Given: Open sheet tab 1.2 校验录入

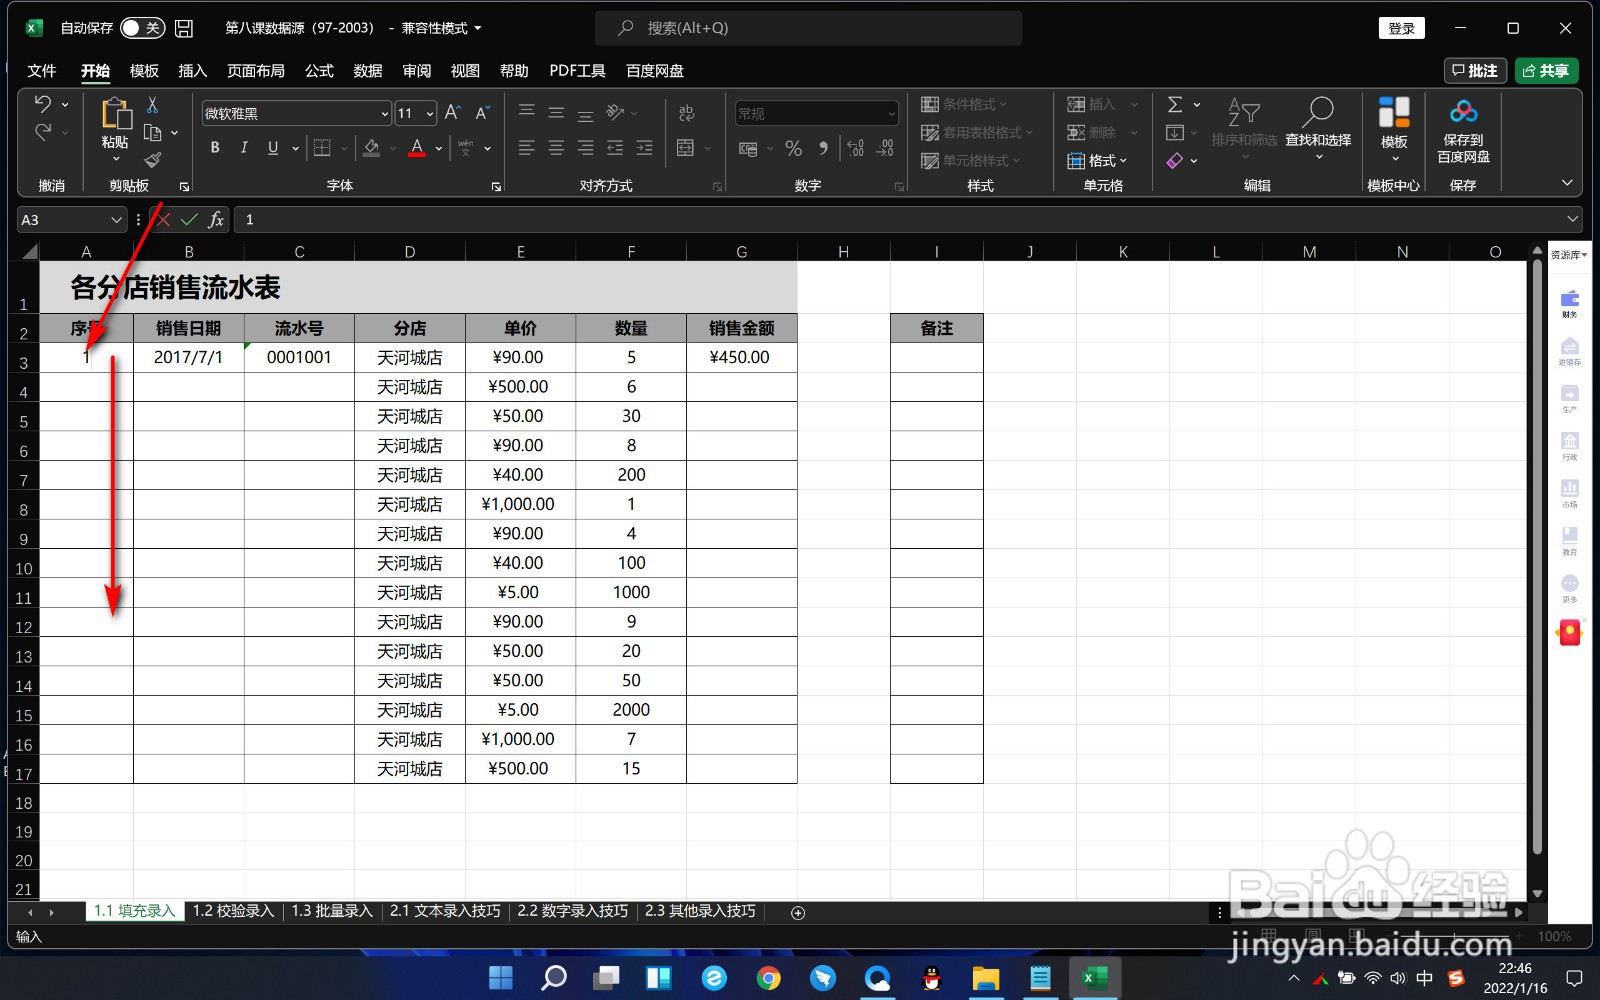Looking at the screenshot, I should [233, 911].
